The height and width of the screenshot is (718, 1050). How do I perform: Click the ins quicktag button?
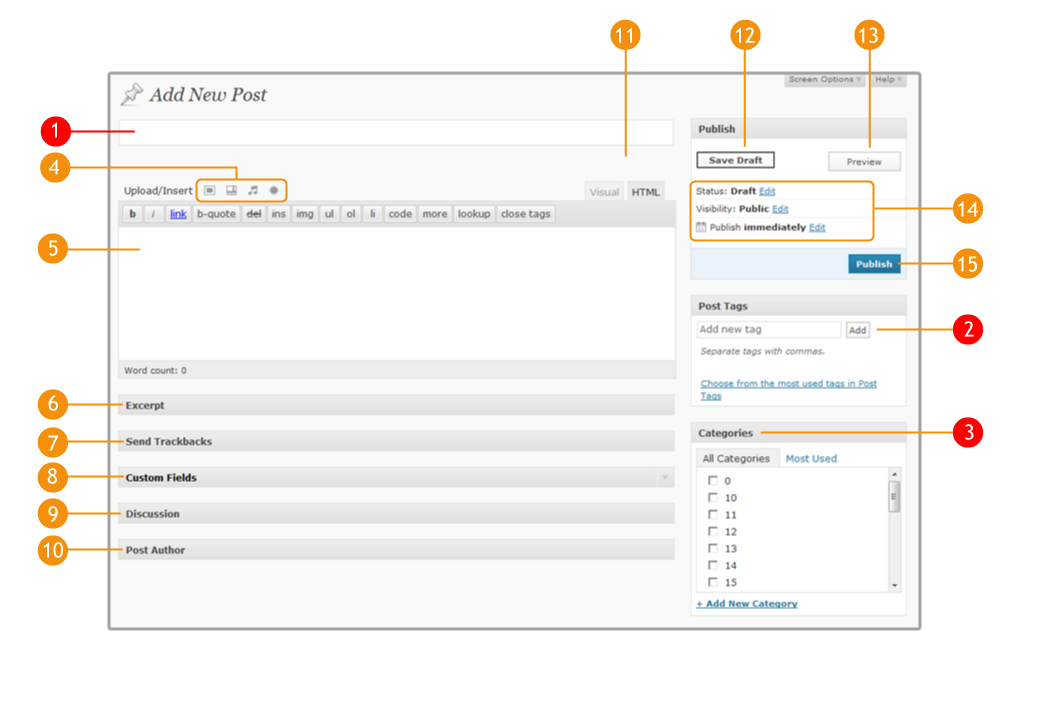(x=279, y=214)
